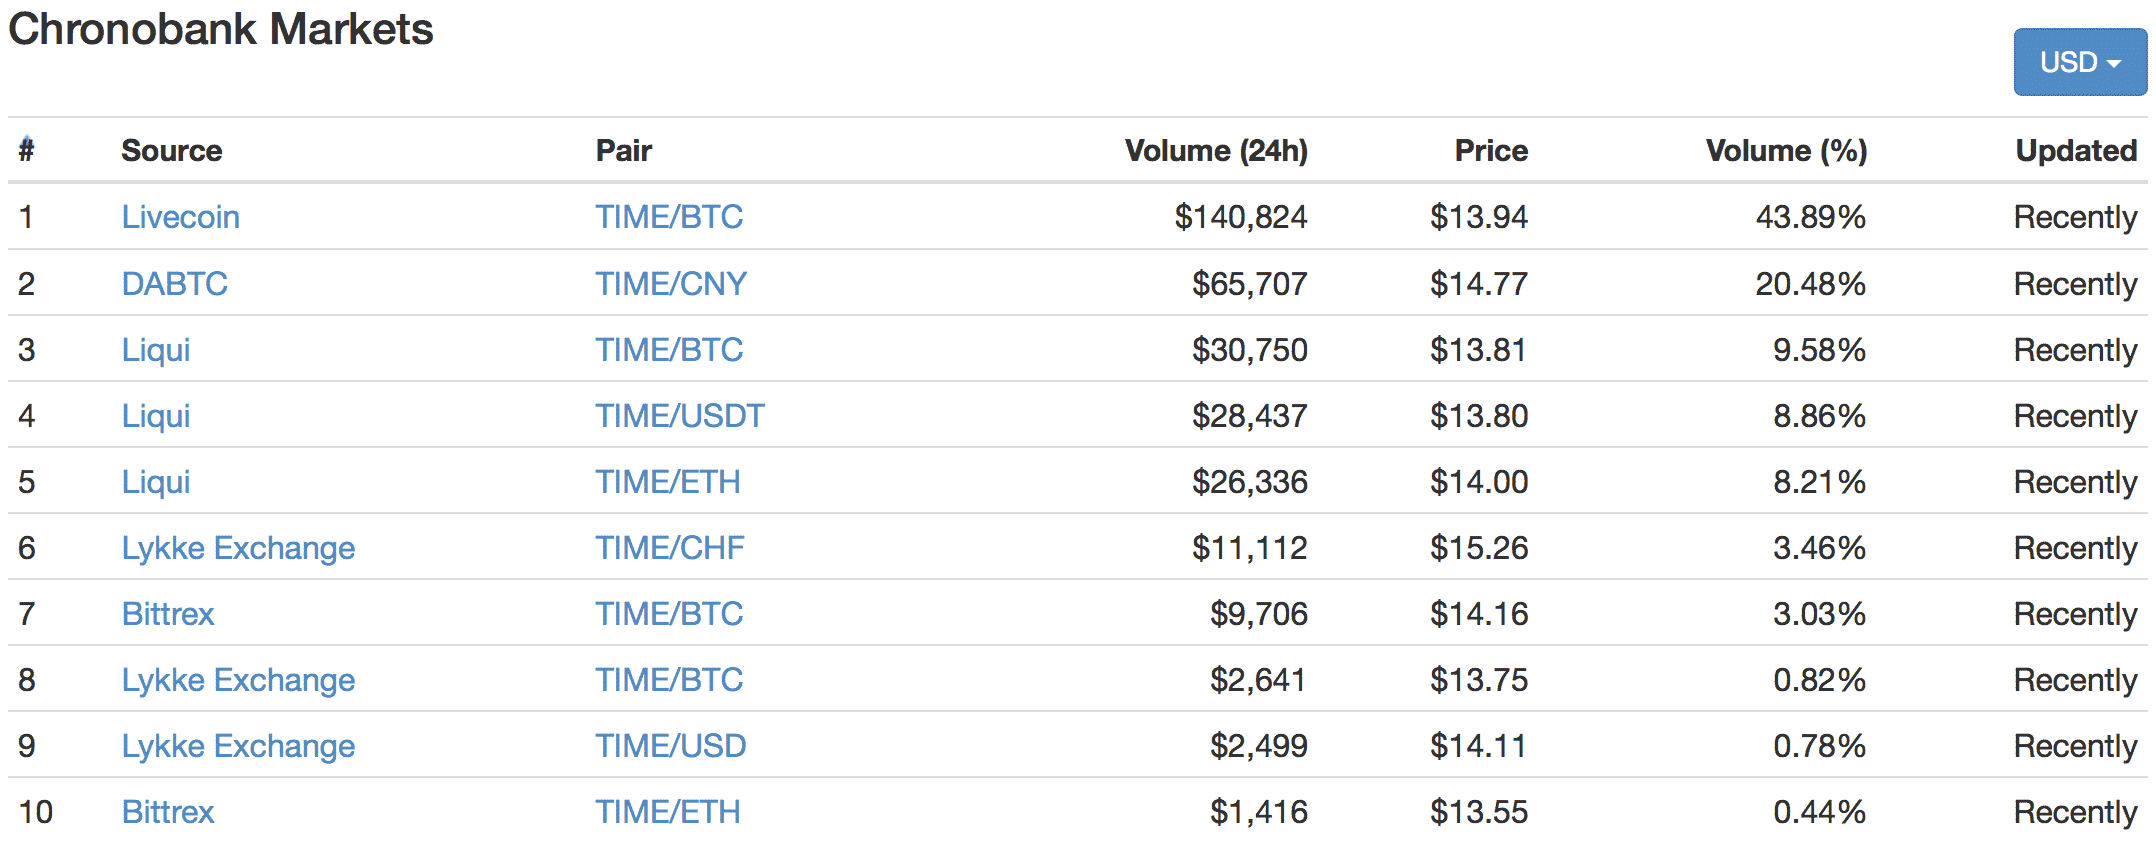The height and width of the screenshot is (842, 2156).
Task: Open Lykke TIME/BTC pair in row 8
Action: 669,680
